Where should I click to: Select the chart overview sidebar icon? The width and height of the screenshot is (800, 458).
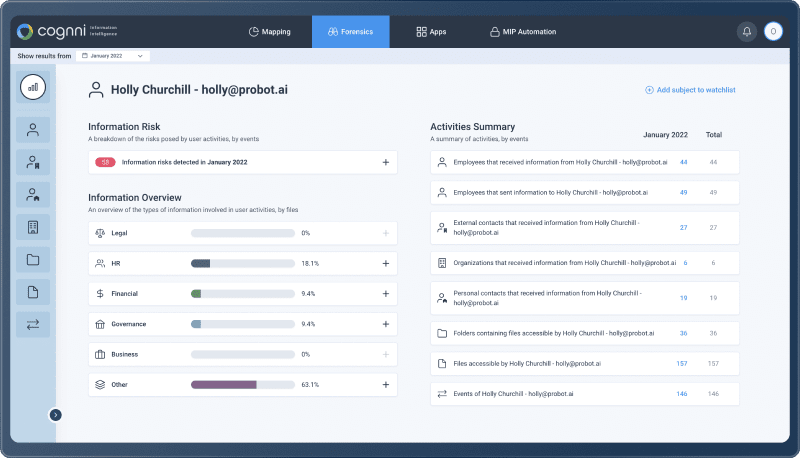tap(33, 87)
